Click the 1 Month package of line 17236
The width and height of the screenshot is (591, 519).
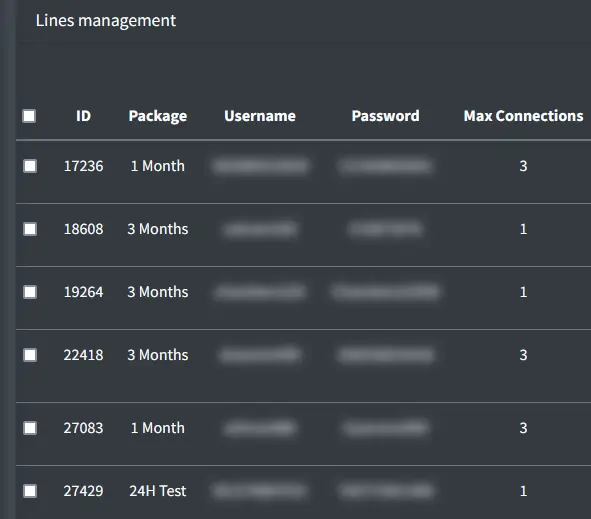[158, 166]
